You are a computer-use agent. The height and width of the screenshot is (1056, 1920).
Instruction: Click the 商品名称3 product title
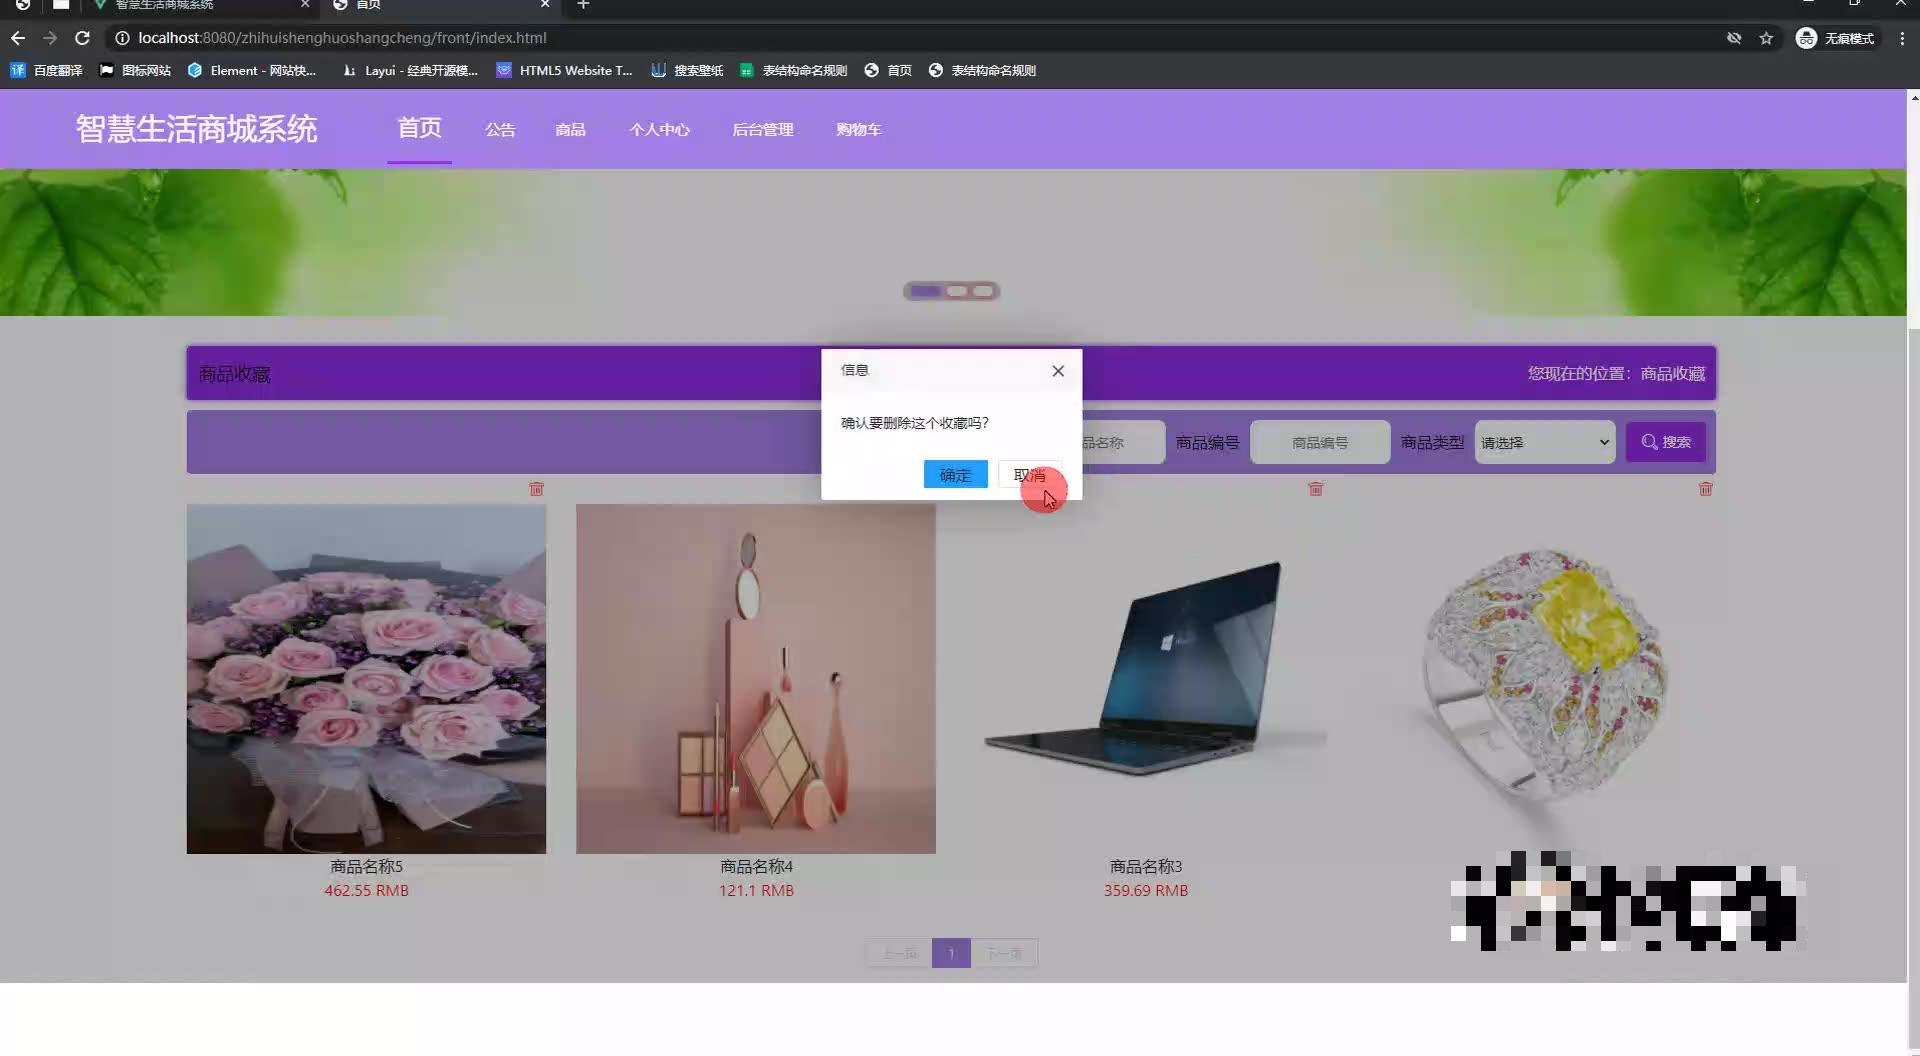click(1146, 866)
